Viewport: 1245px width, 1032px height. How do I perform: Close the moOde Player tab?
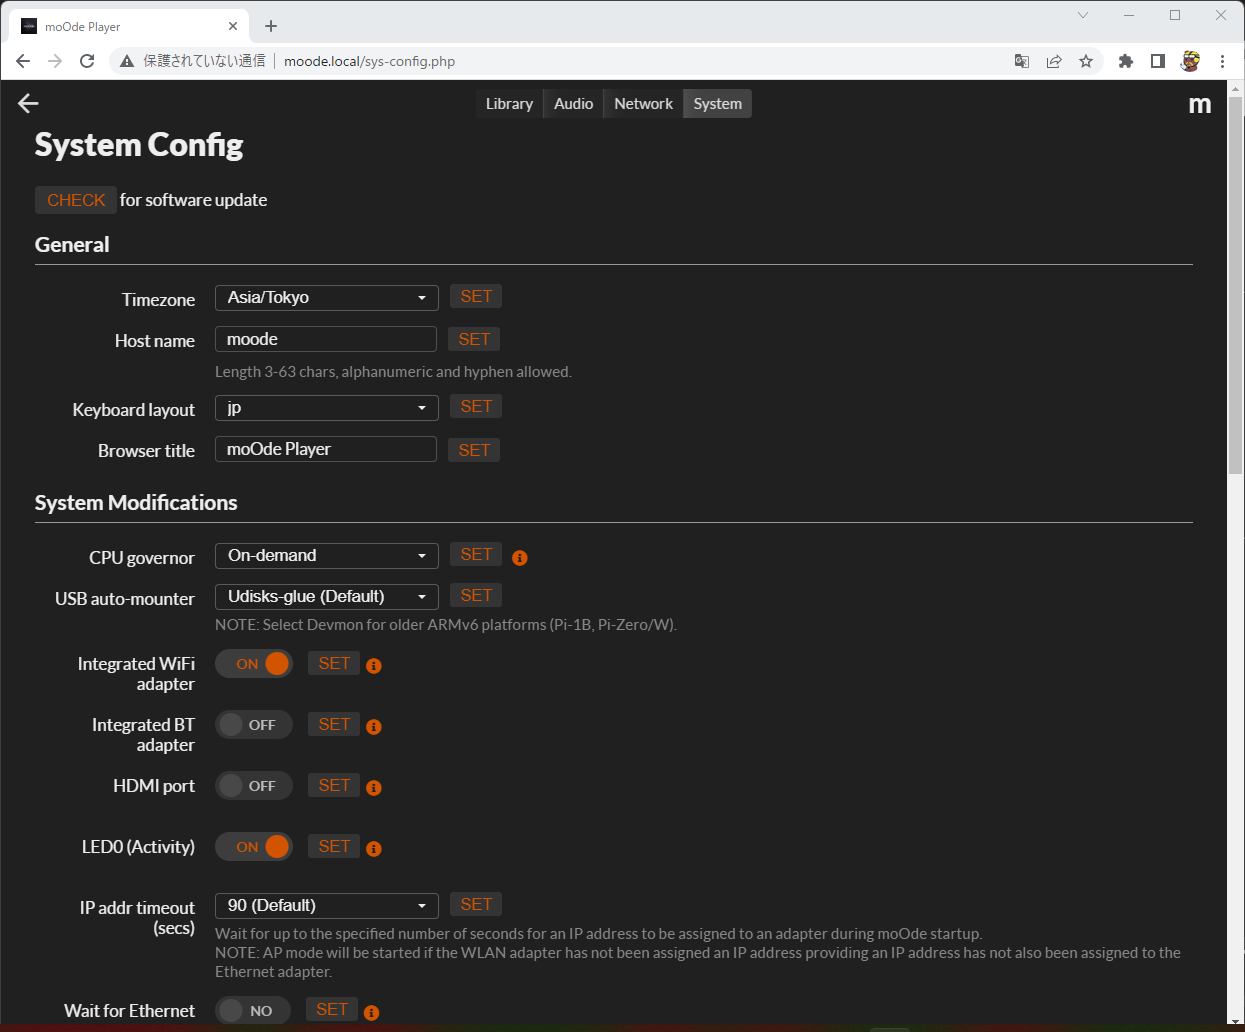(x=233, y=26)
